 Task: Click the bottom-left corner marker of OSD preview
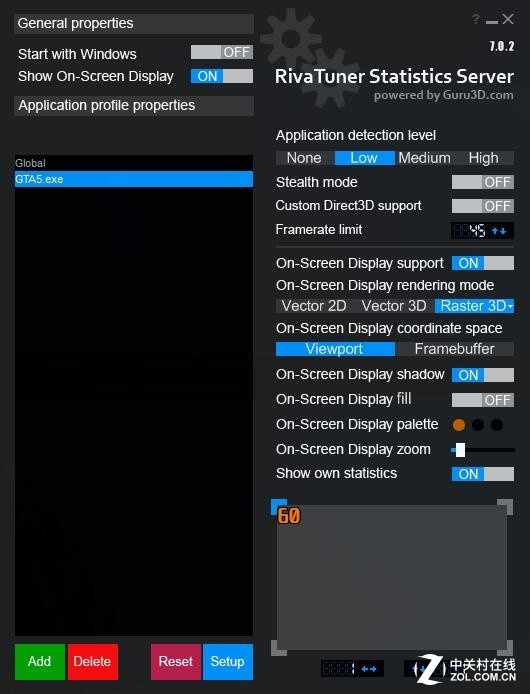(279, 648)
